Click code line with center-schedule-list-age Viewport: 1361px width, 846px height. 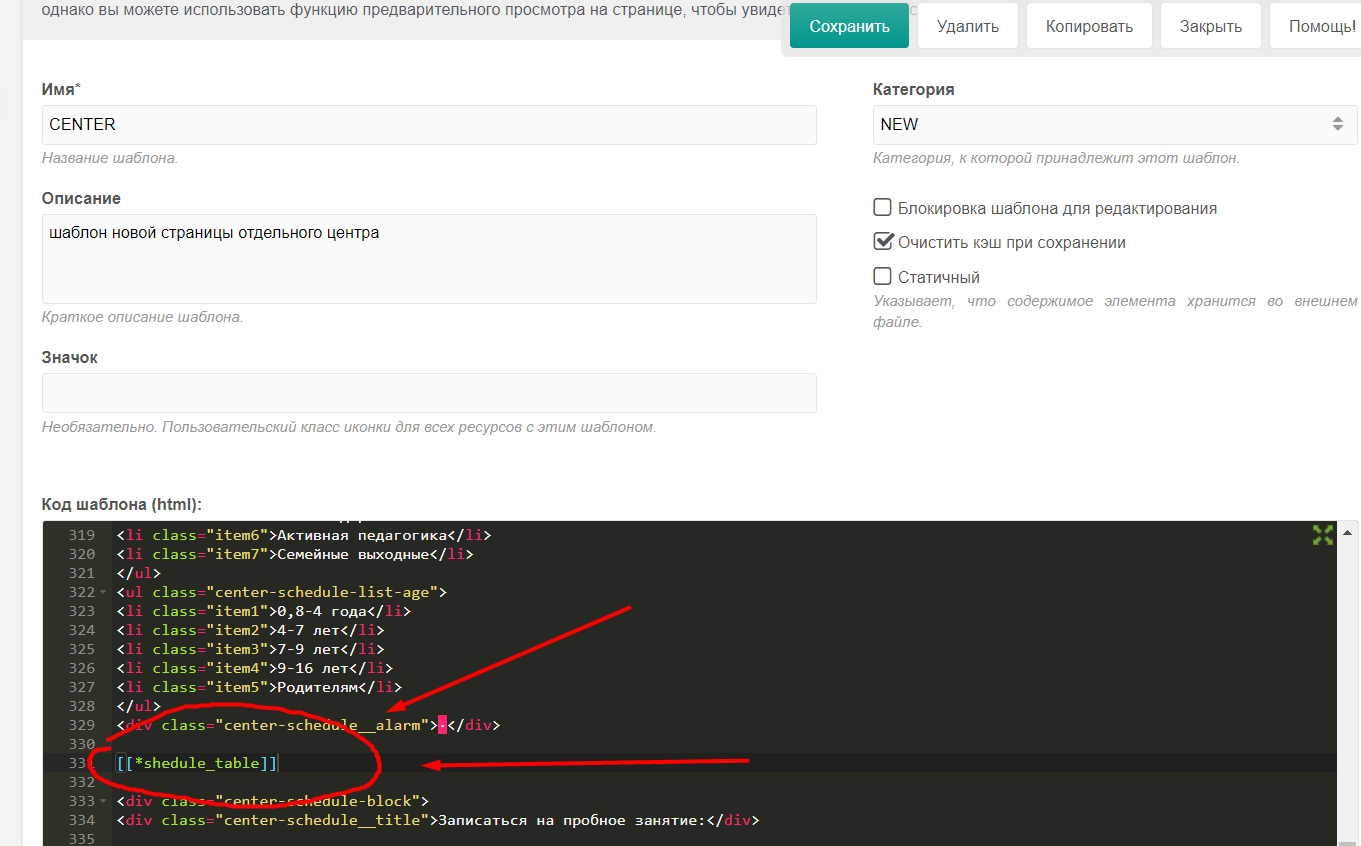click(281, 592)
